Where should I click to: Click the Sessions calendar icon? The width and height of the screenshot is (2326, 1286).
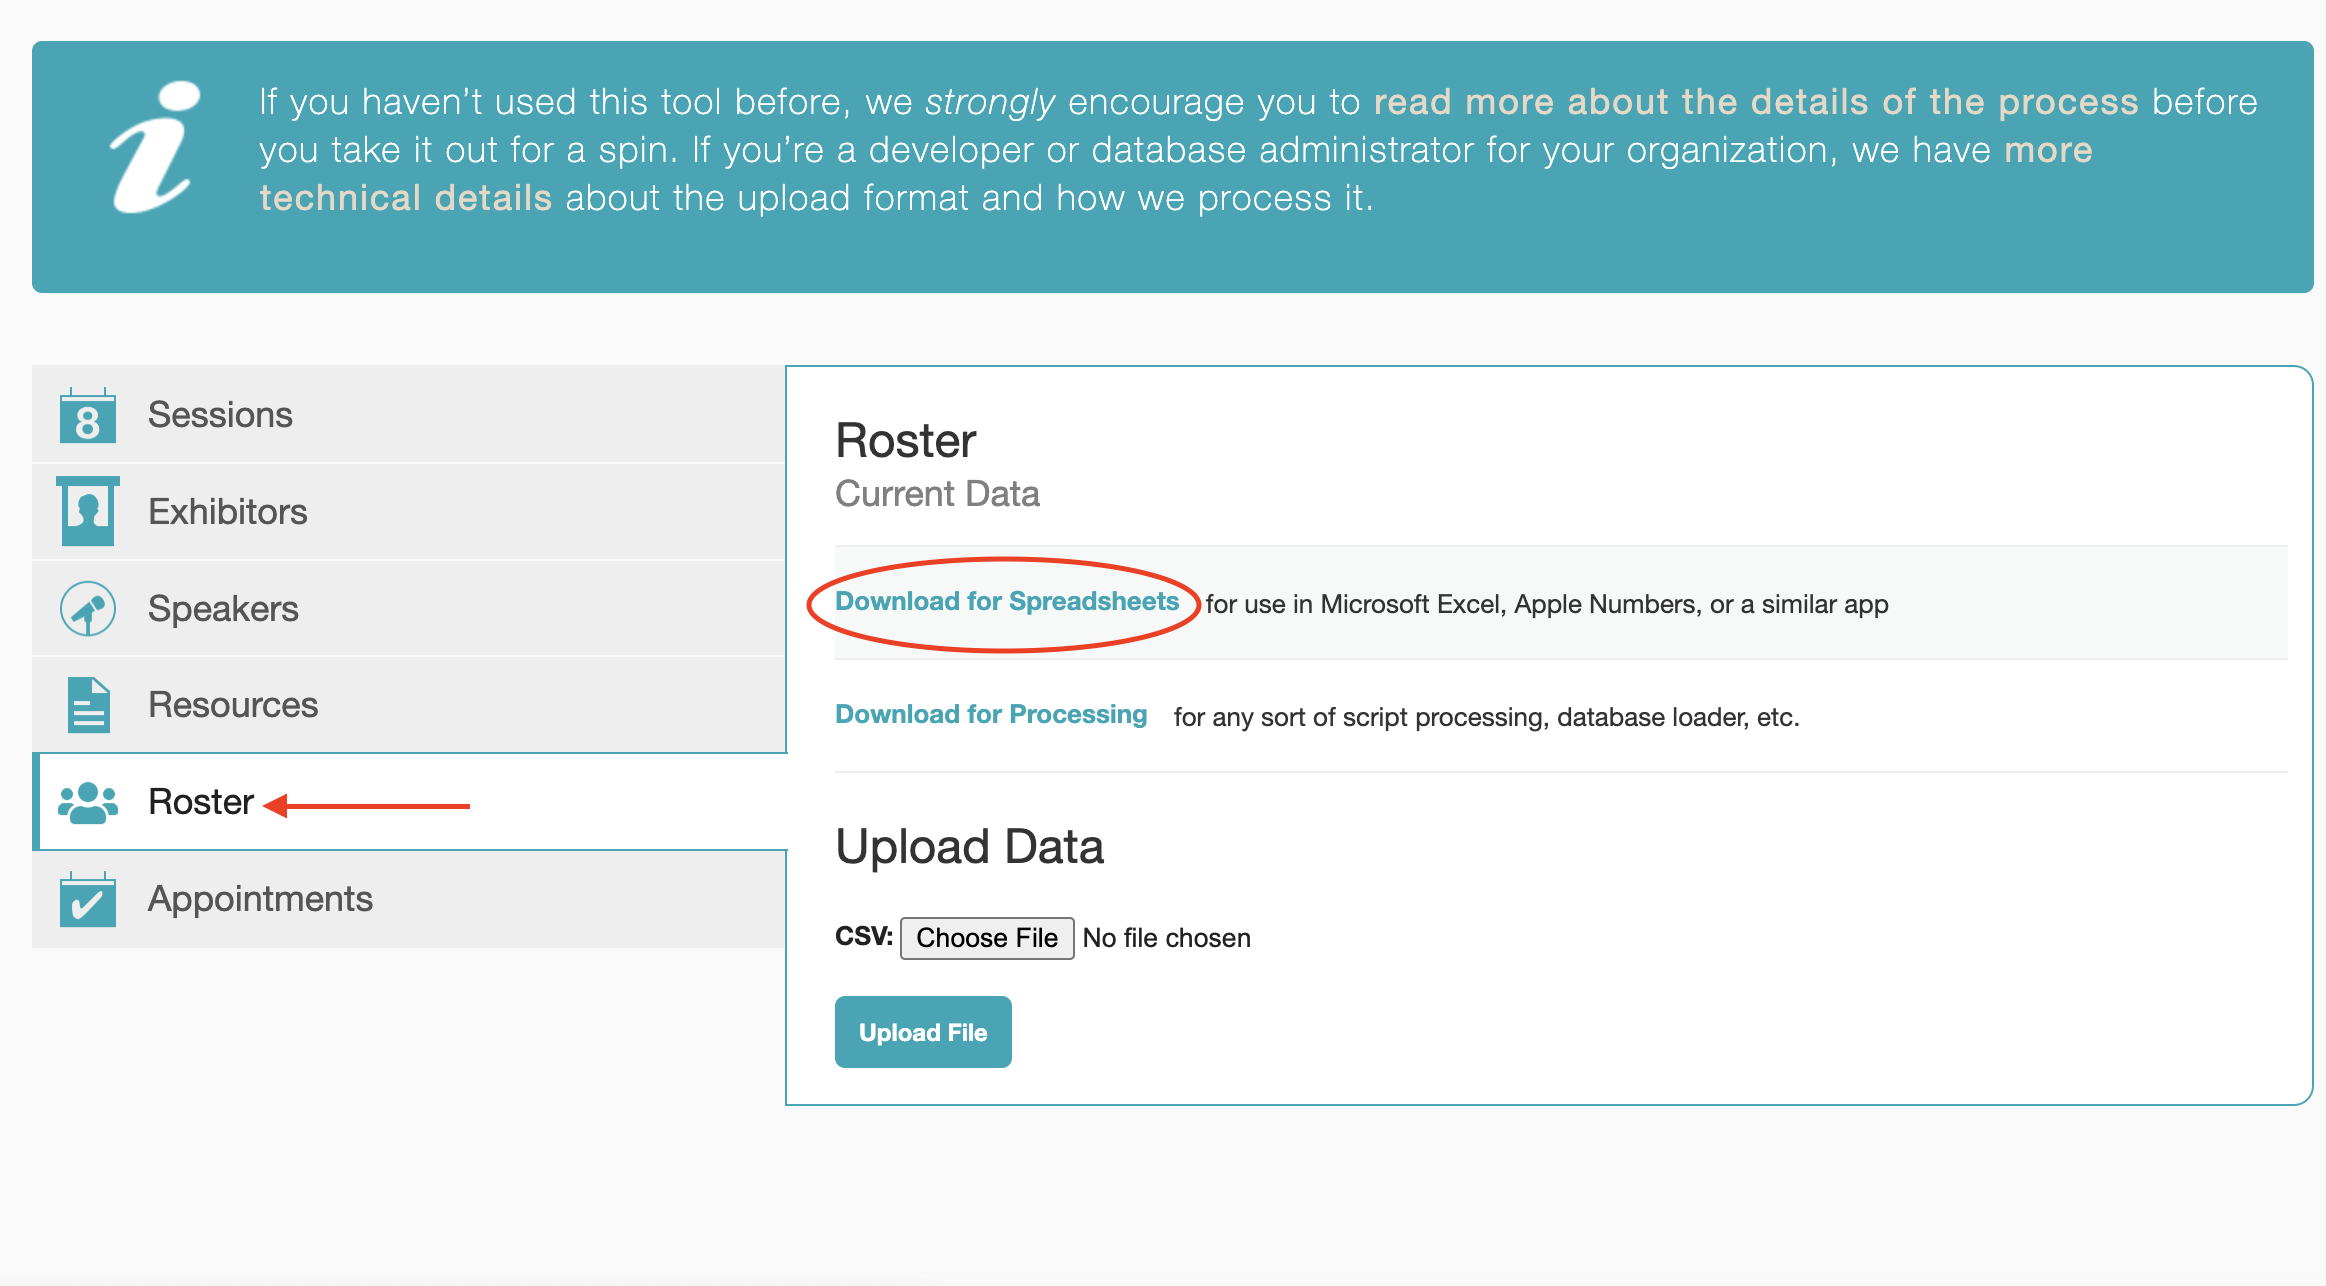click(87, 415)
